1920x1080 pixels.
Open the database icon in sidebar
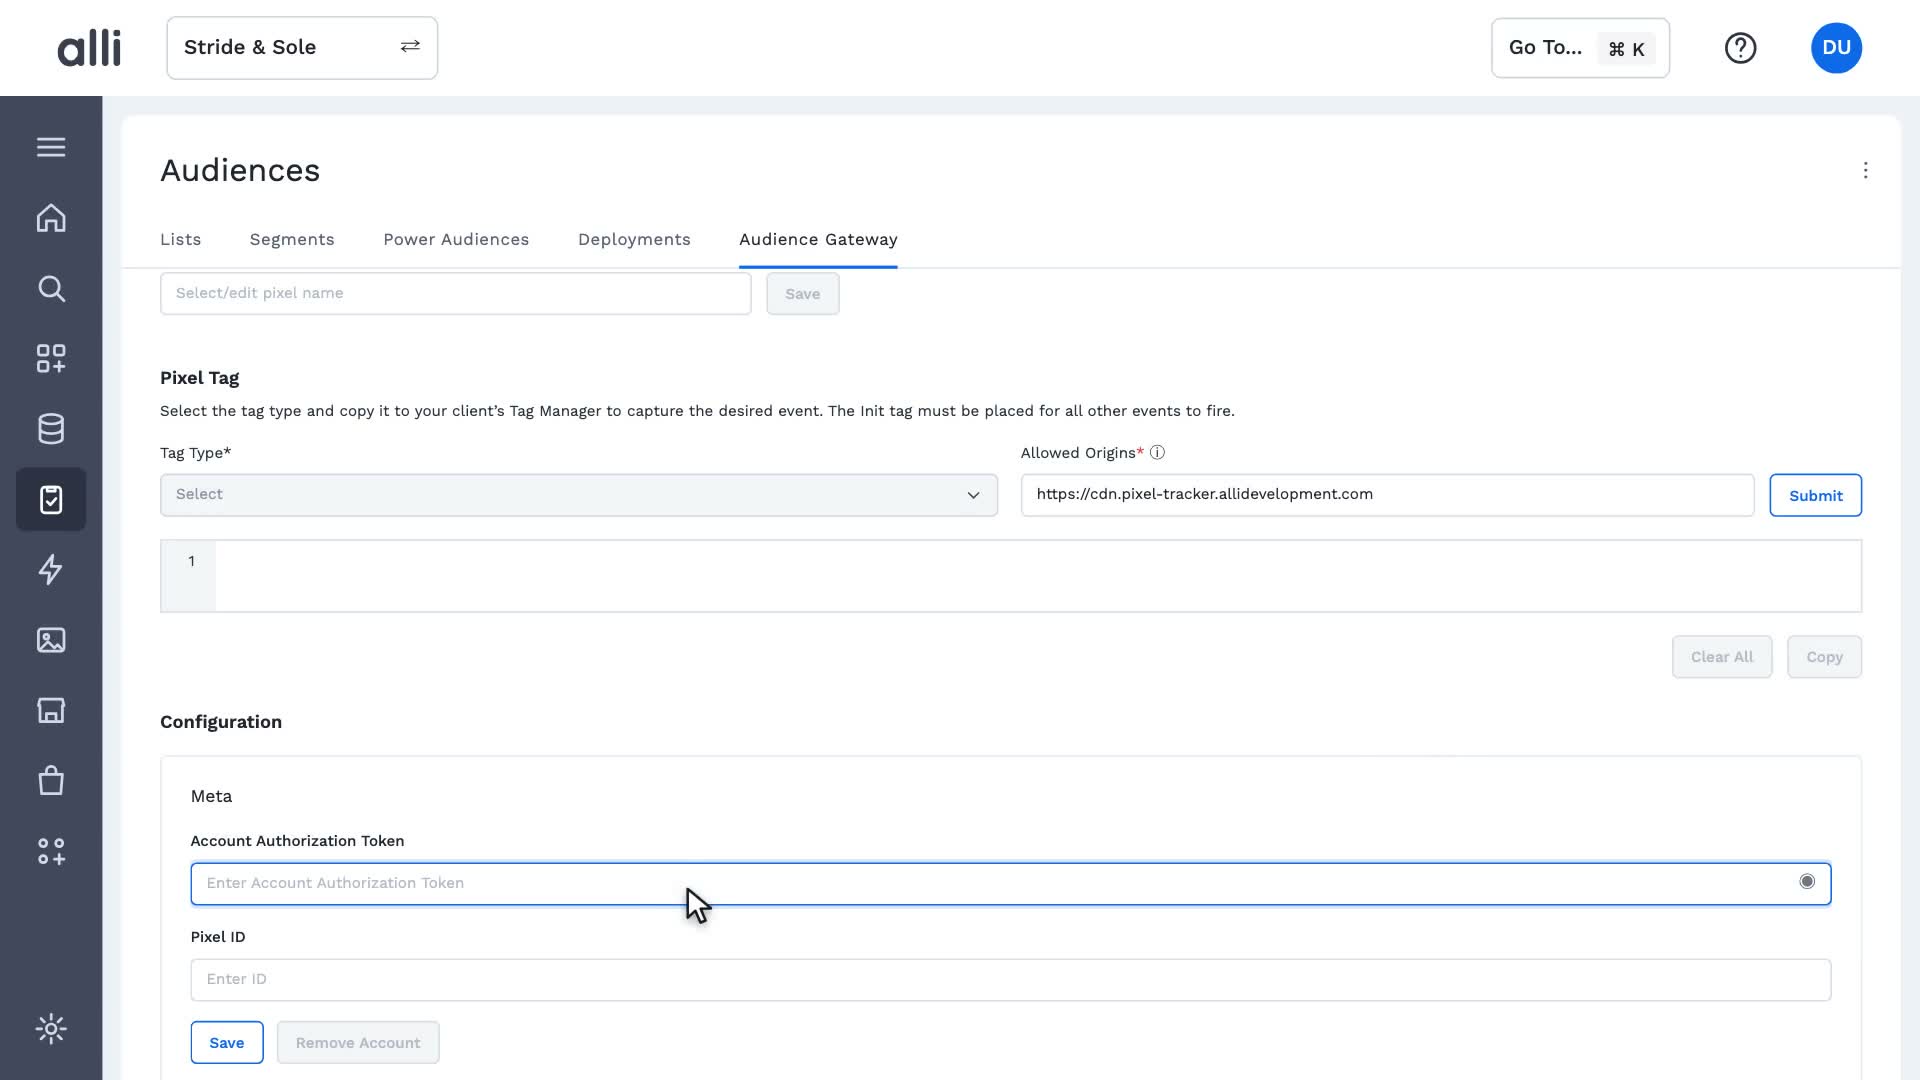(x=51, y=429)
